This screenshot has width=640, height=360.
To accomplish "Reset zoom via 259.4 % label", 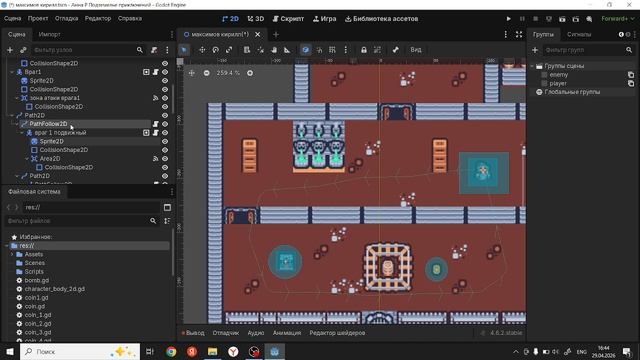I will tap(228, 73).
